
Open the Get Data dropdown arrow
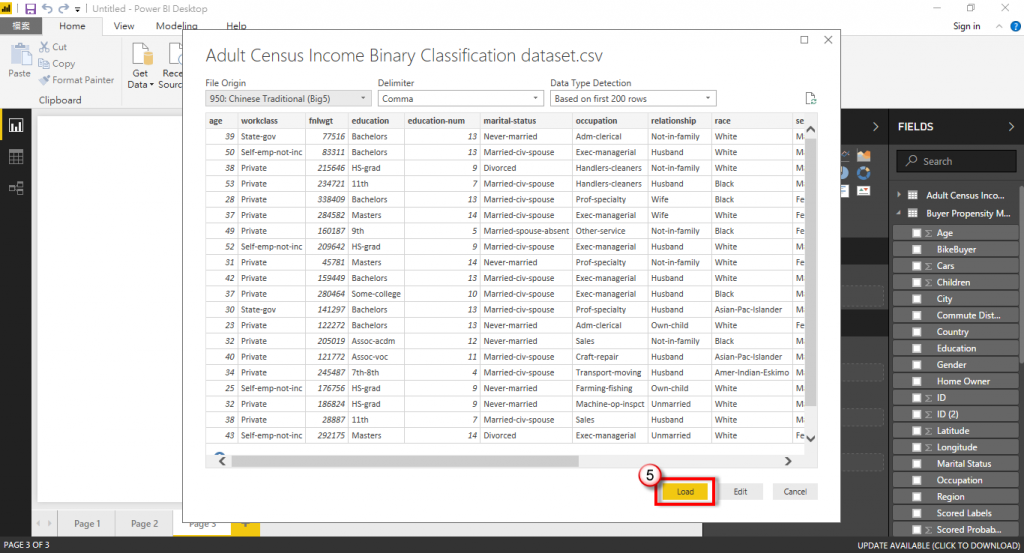tap(152, 85)
